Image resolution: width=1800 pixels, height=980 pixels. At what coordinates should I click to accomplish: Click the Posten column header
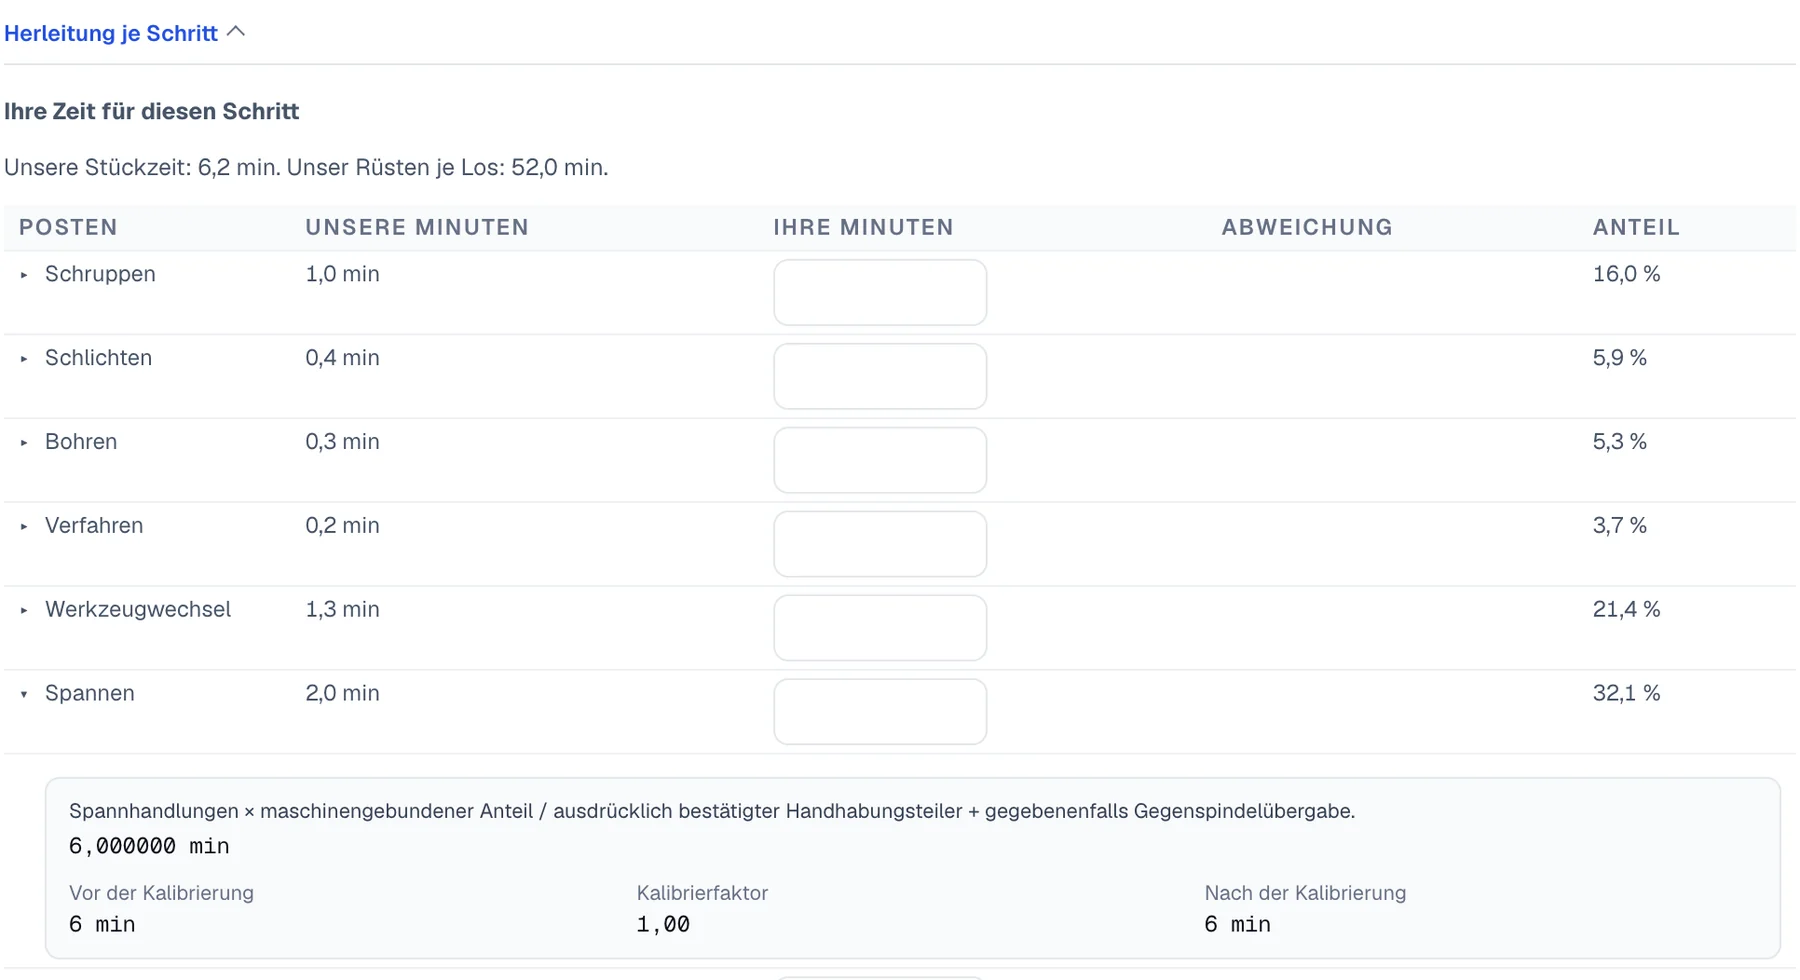coord(68,227)
